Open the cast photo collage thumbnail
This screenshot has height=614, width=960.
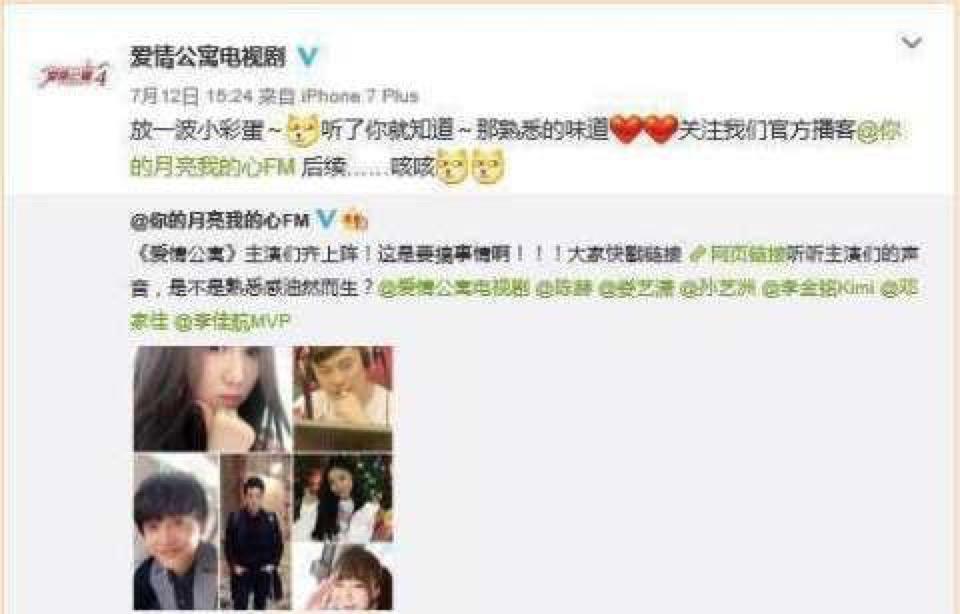263,478
